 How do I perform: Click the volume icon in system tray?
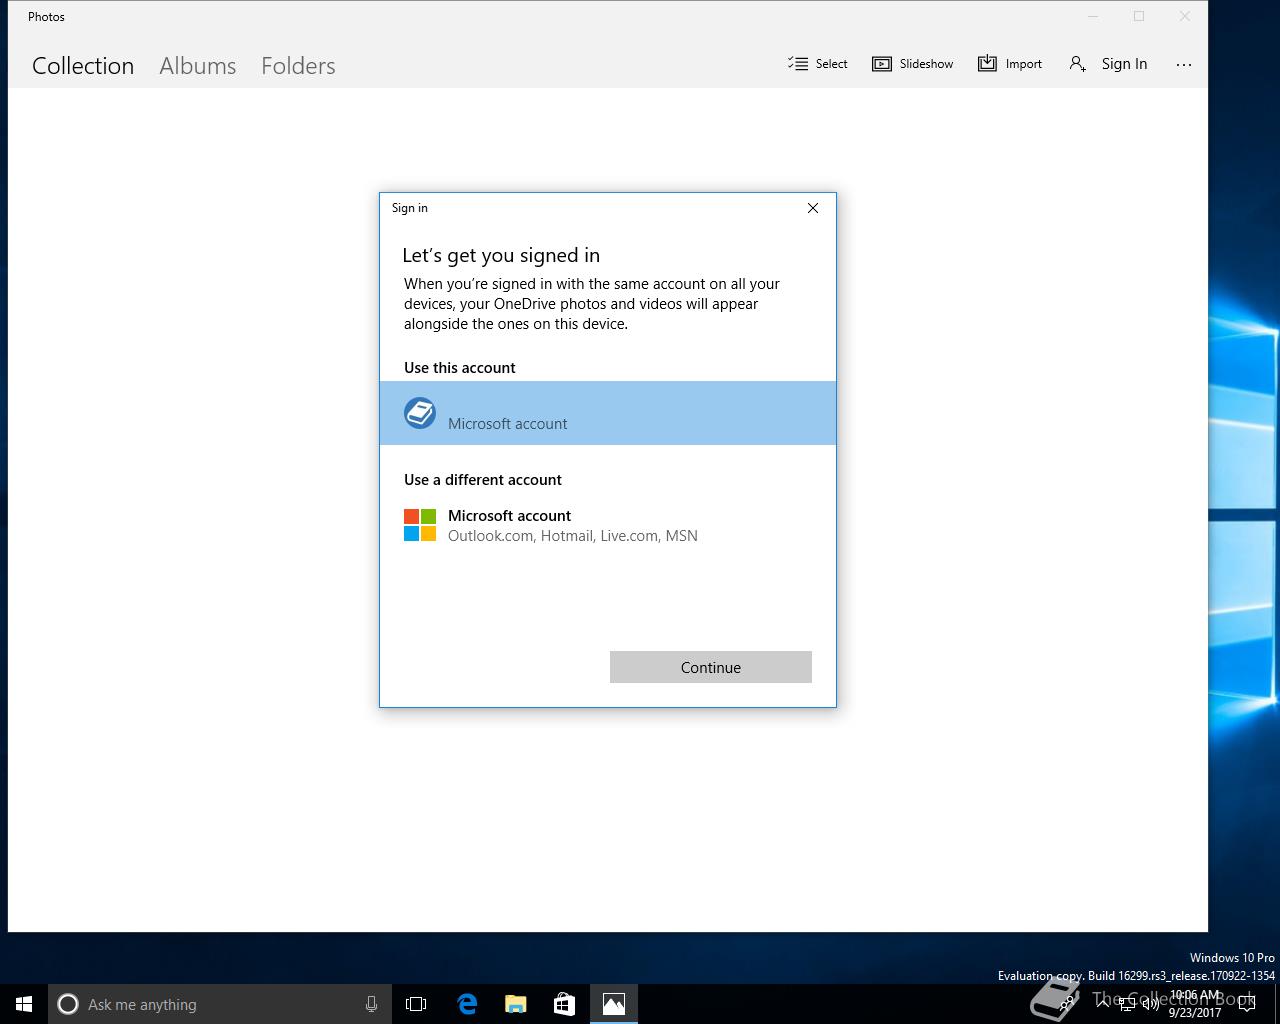point(1152,1004)
